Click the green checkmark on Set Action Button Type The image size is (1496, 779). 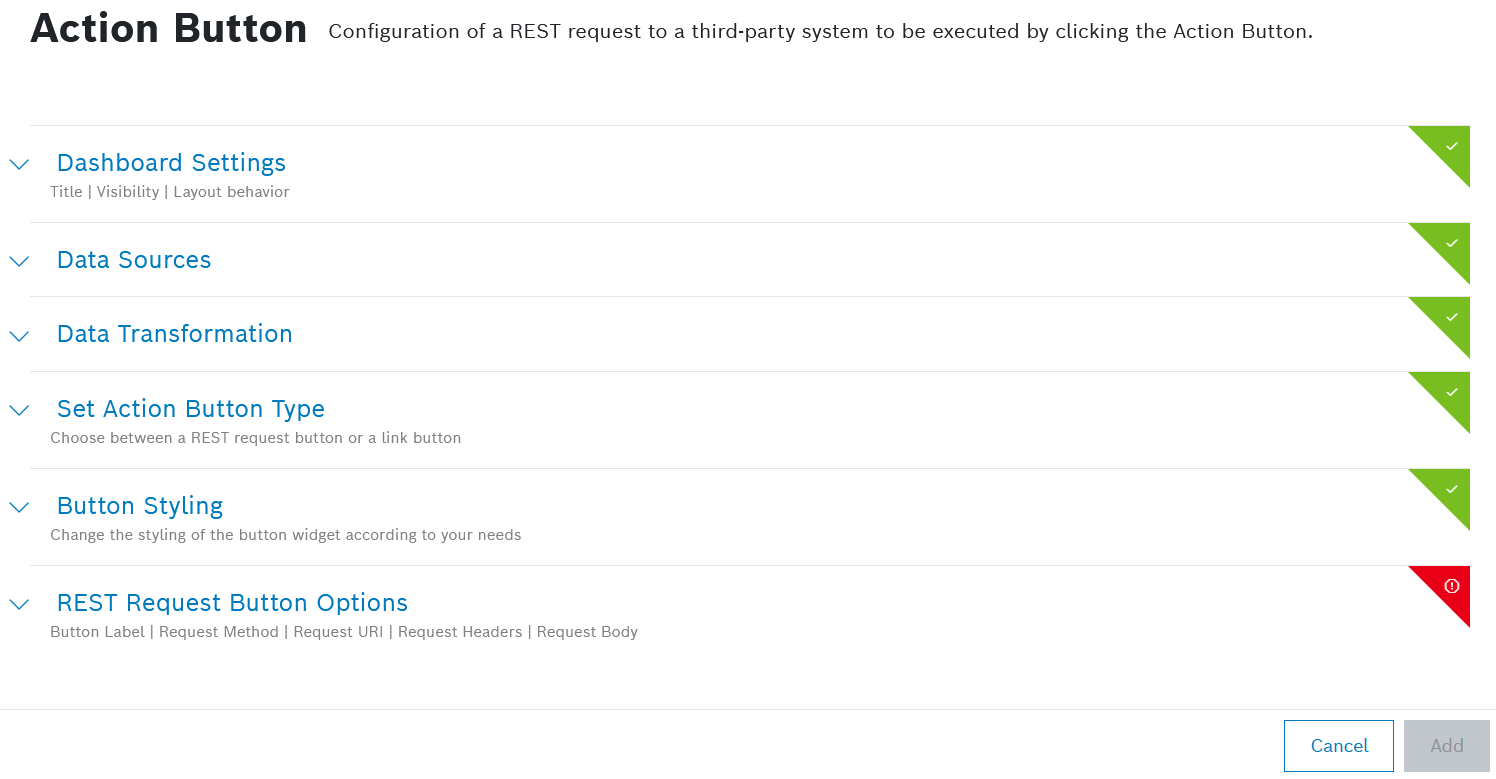tap(1451, 392)
